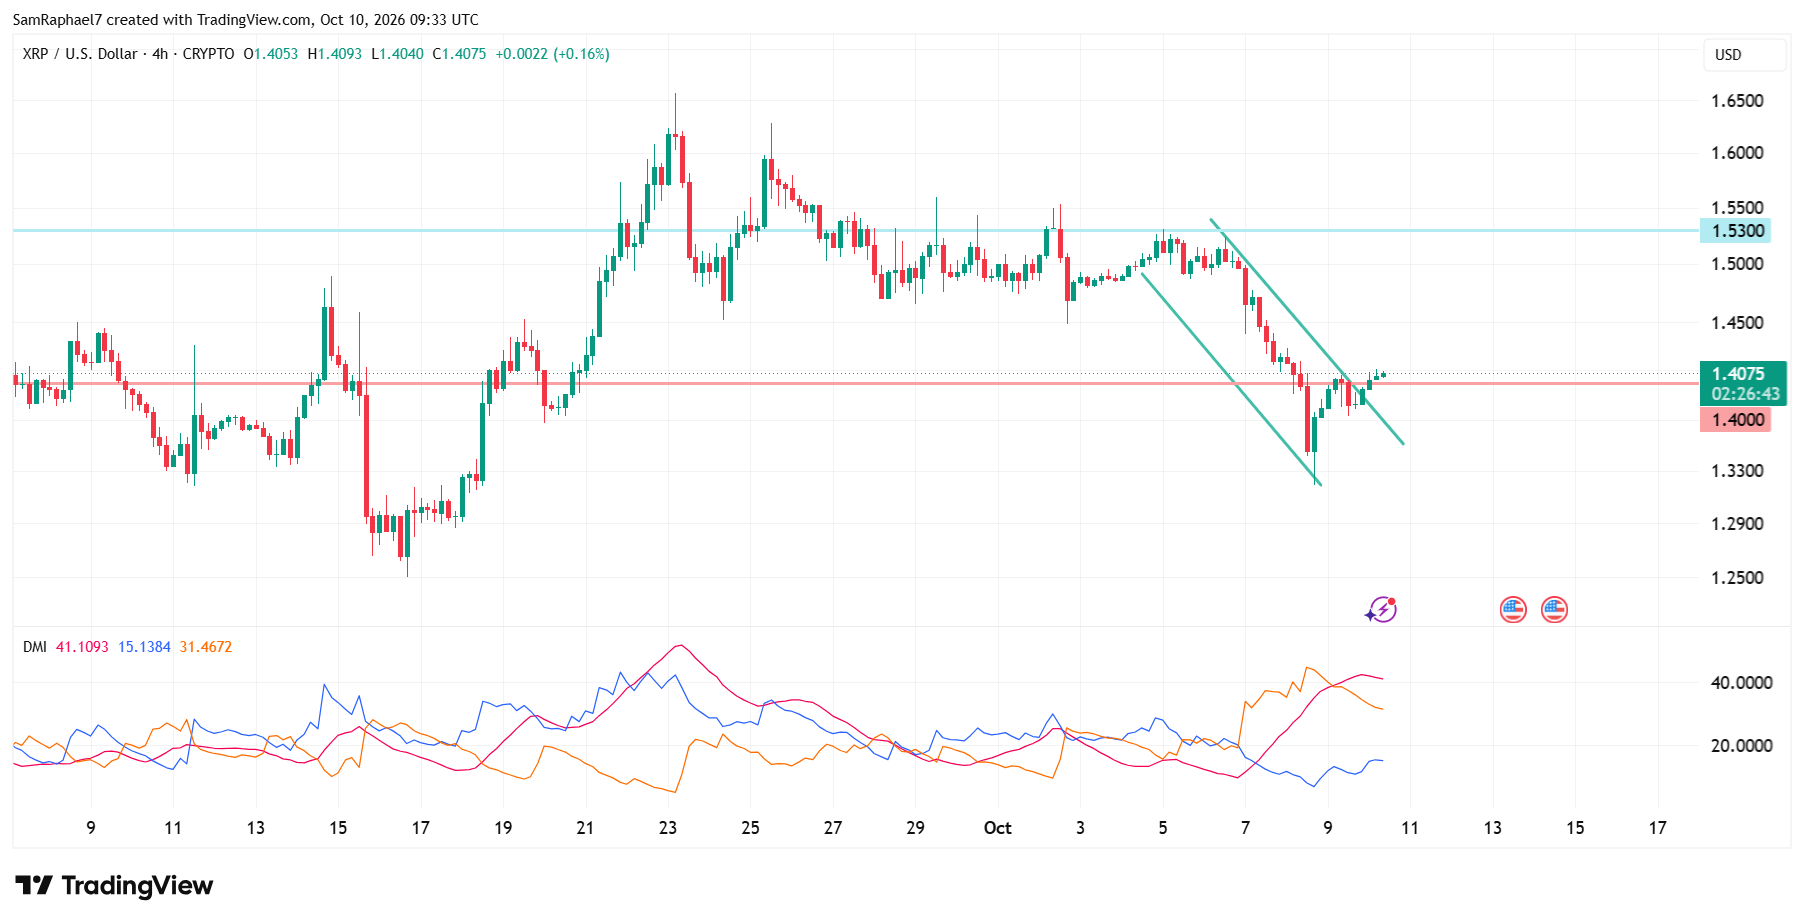
Task: Select the H1.4093 high value
Action: coord(335,54)
